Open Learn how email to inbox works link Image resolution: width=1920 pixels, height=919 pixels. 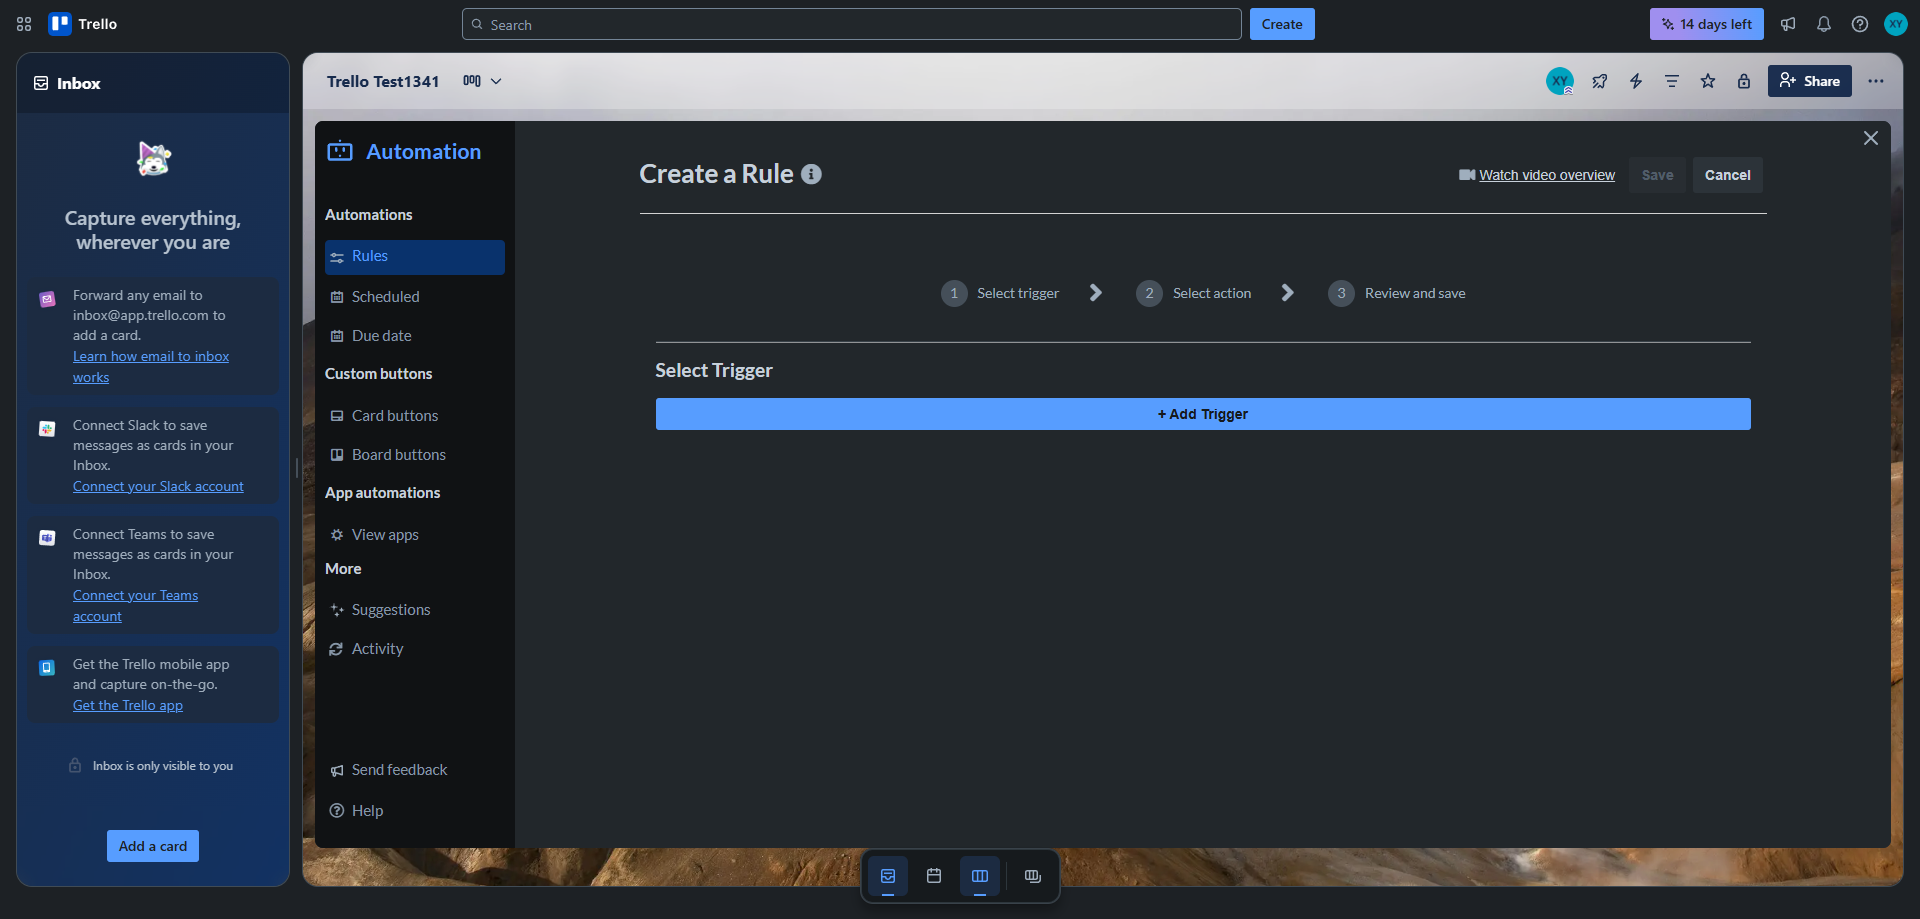[151, 366]
